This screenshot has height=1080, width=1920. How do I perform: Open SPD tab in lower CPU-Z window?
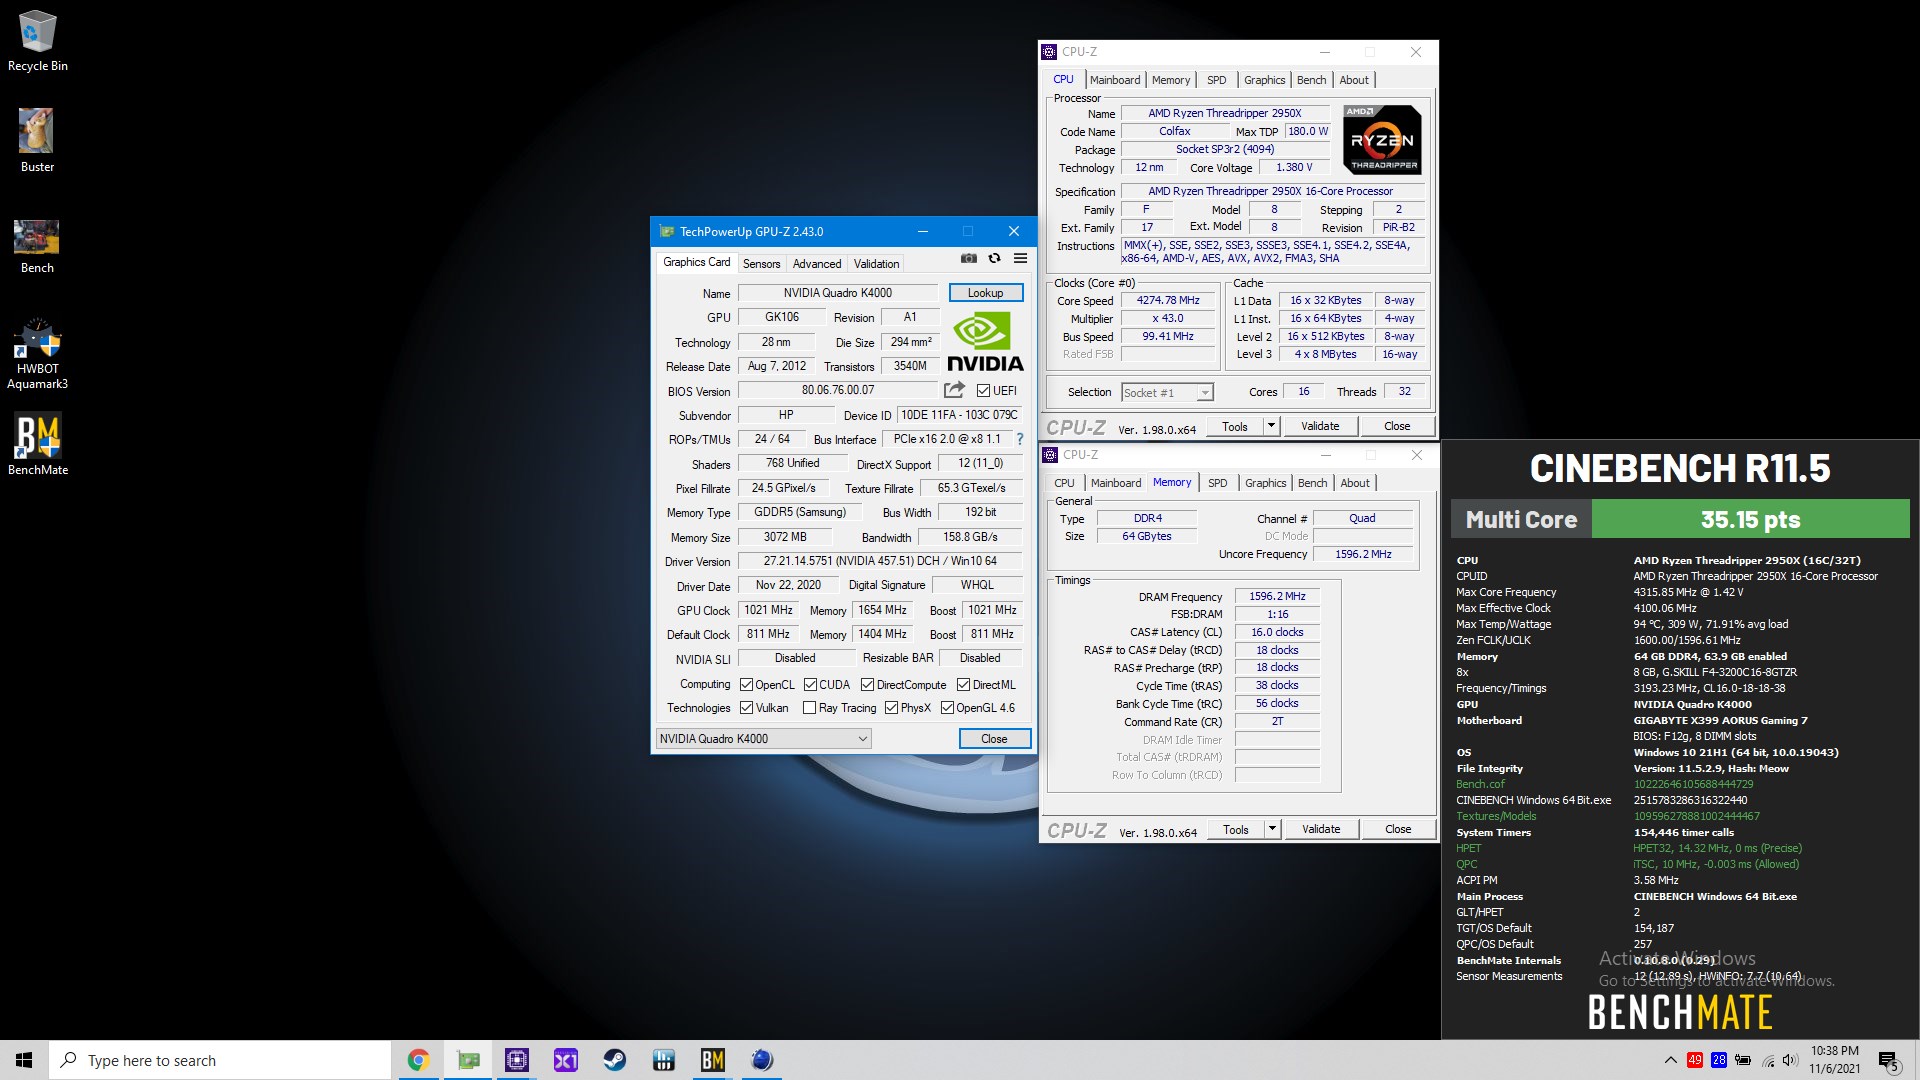pos(1217,483)
